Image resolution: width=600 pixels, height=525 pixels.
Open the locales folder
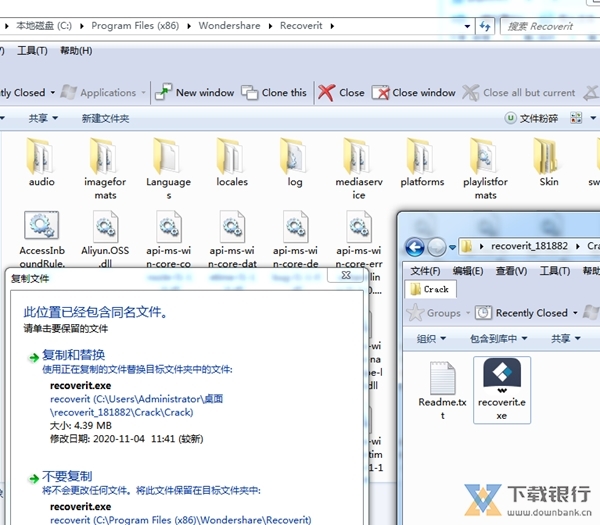(x=232, y=164)
